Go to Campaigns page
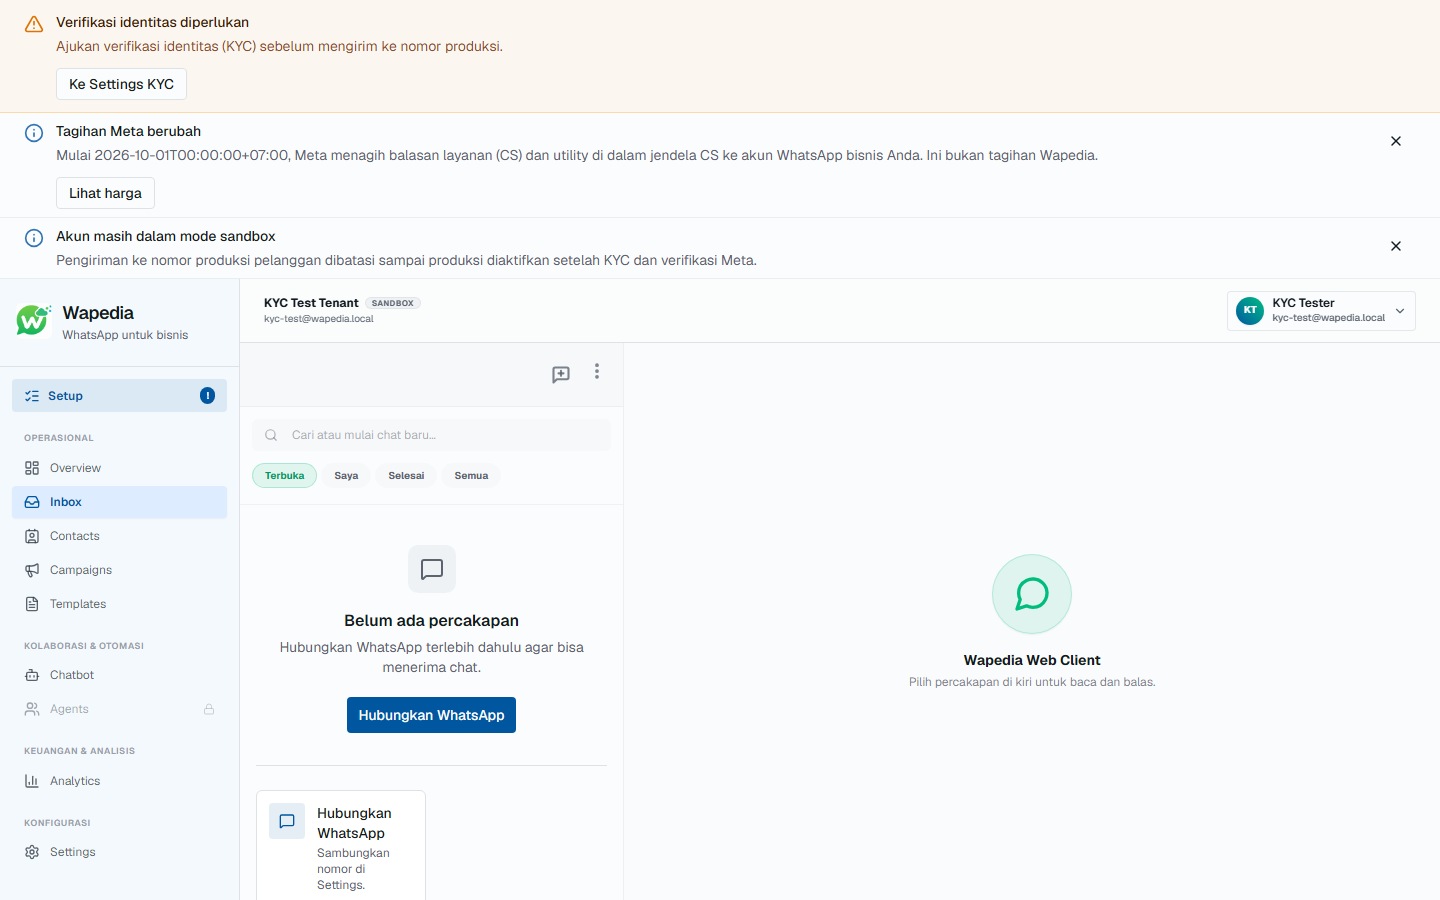 (119, 570)
